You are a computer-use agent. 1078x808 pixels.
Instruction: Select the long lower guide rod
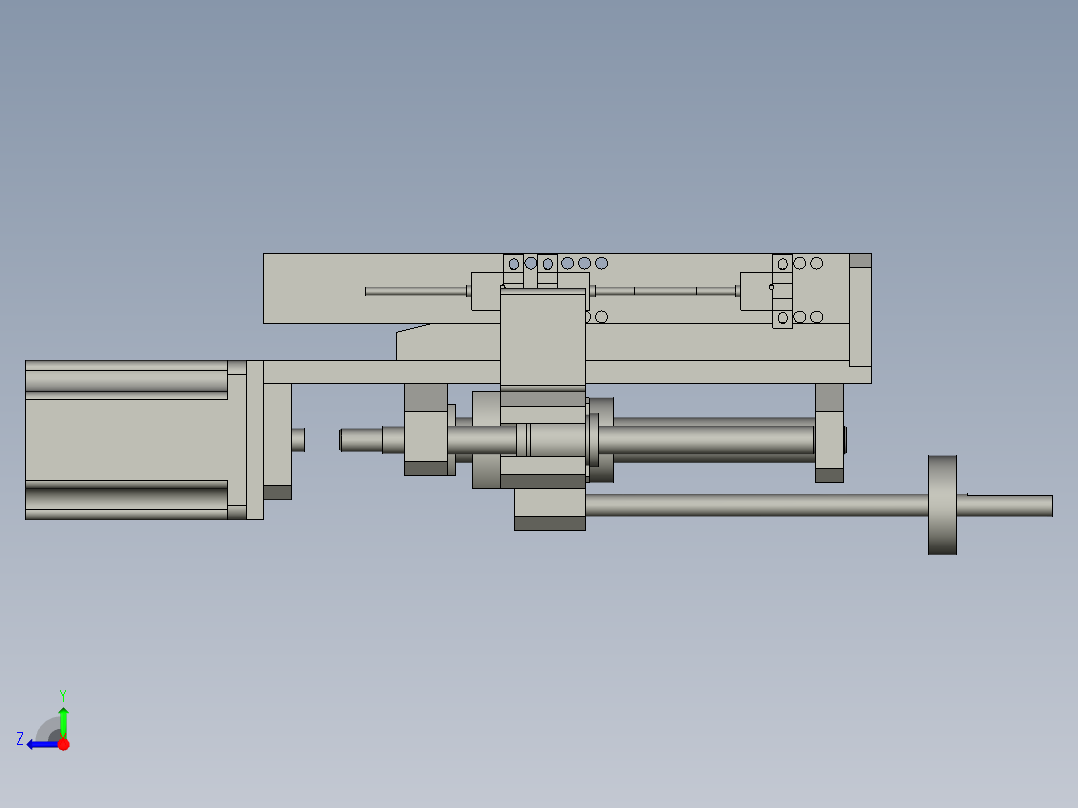point(756,505)
